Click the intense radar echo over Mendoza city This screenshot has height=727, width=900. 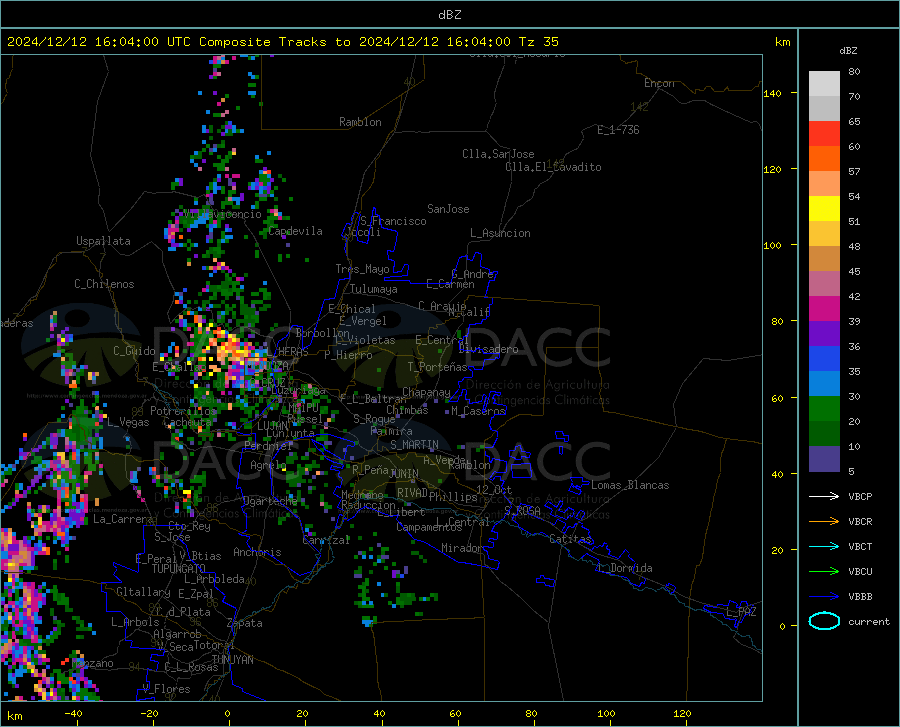click(232, 353)
